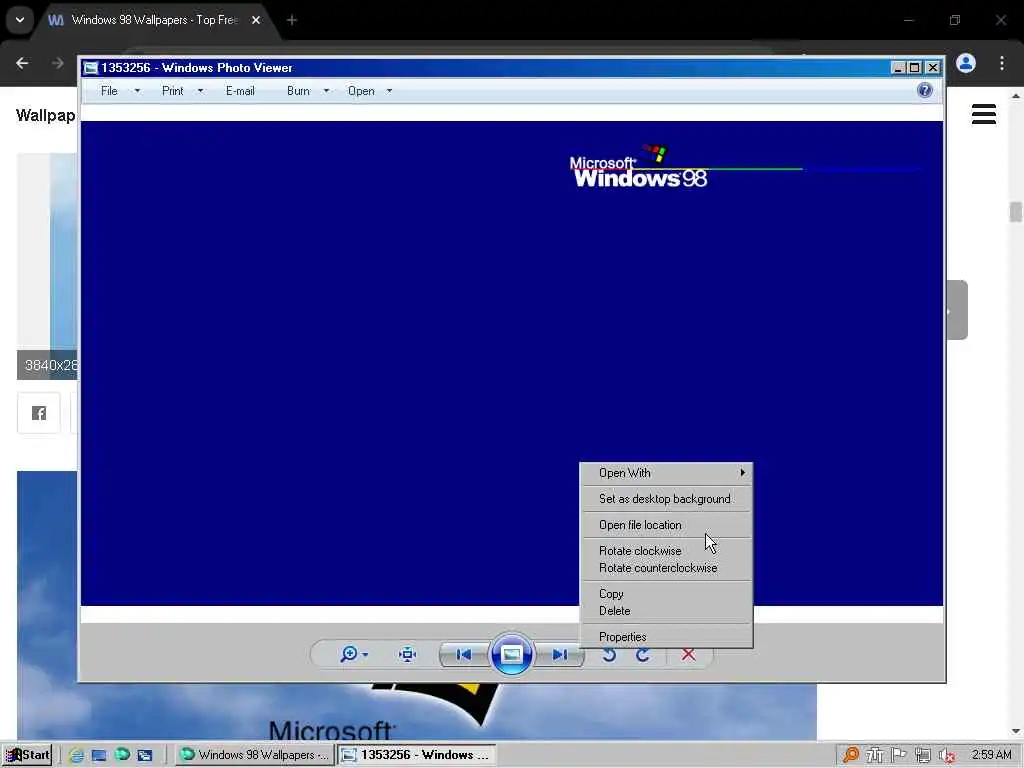Click the Microsoft wallpaper thumbnail in browser
This screenshot has width=1024, height=768.
click(417, 711)
